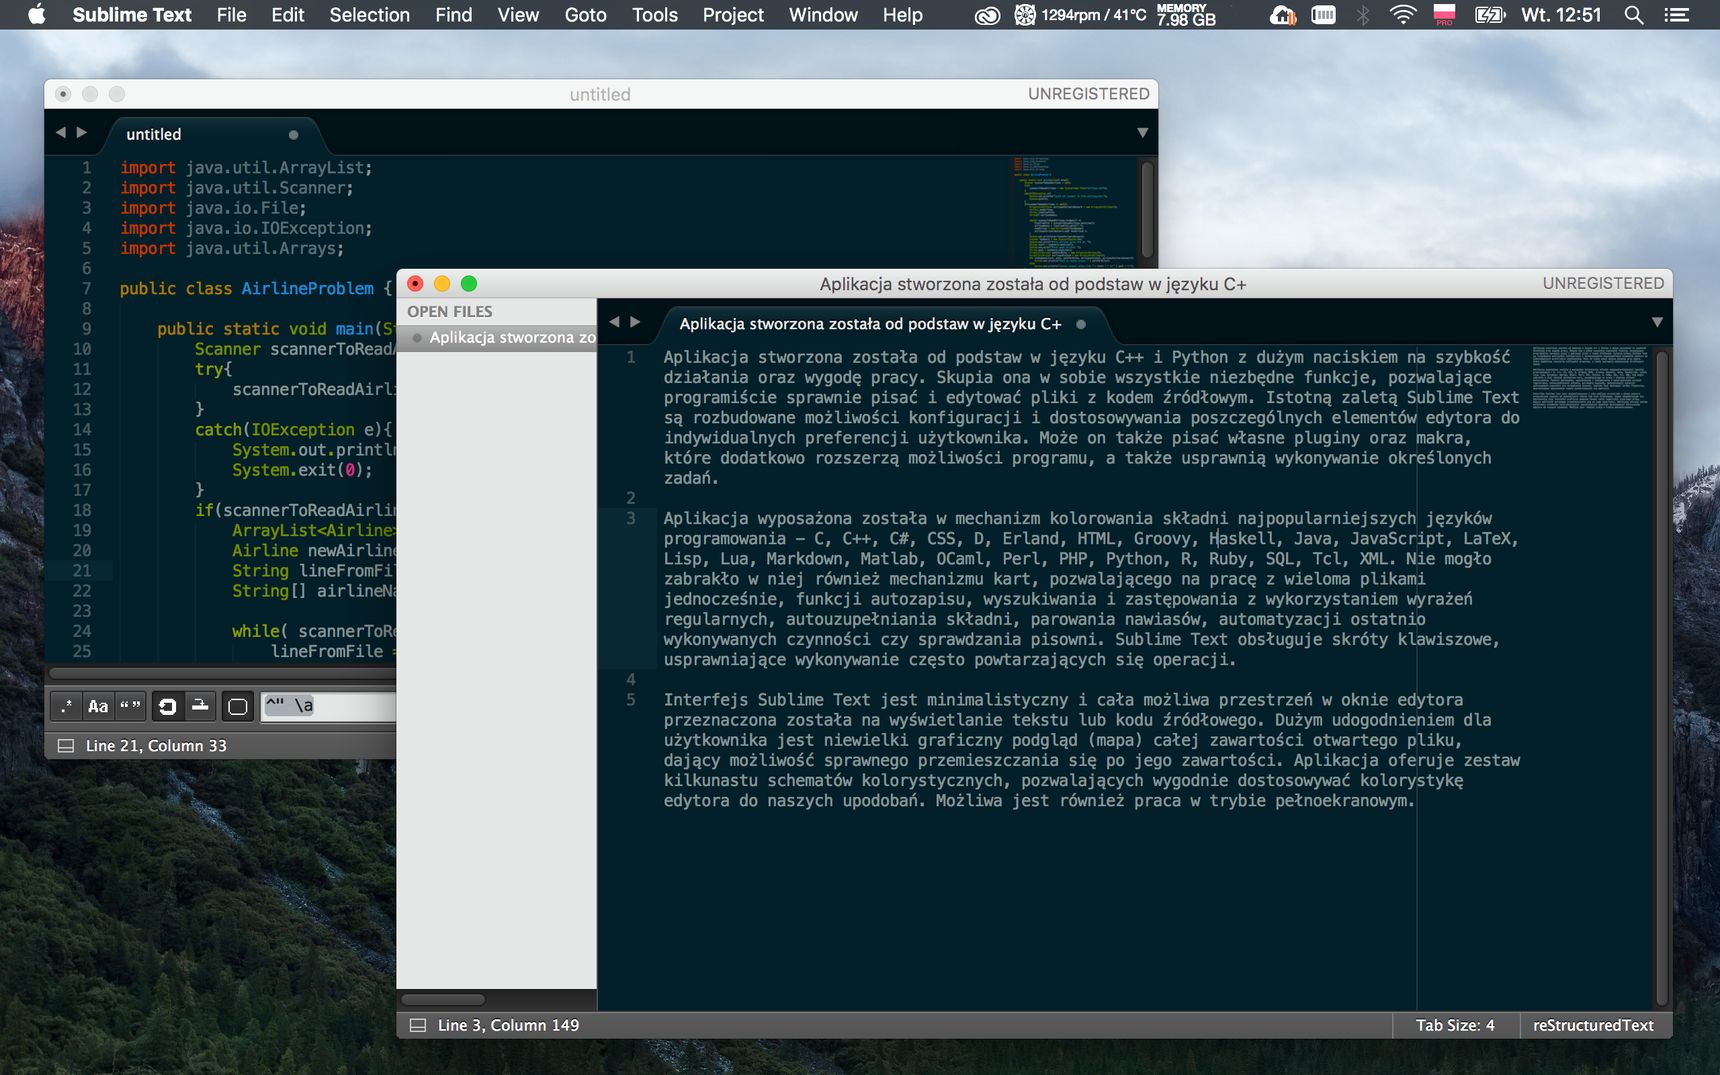
Task: Go to previous tab arrow in untitled window
Action: click(x=61, y=132)
